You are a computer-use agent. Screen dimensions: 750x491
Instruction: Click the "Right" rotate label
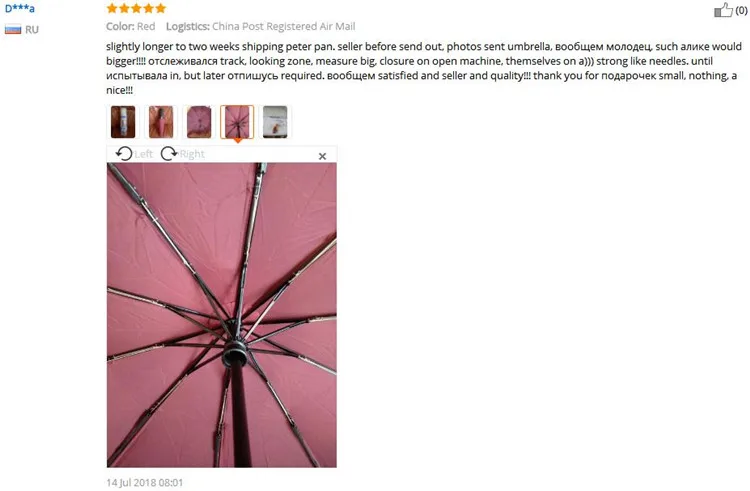pos(192,154)
